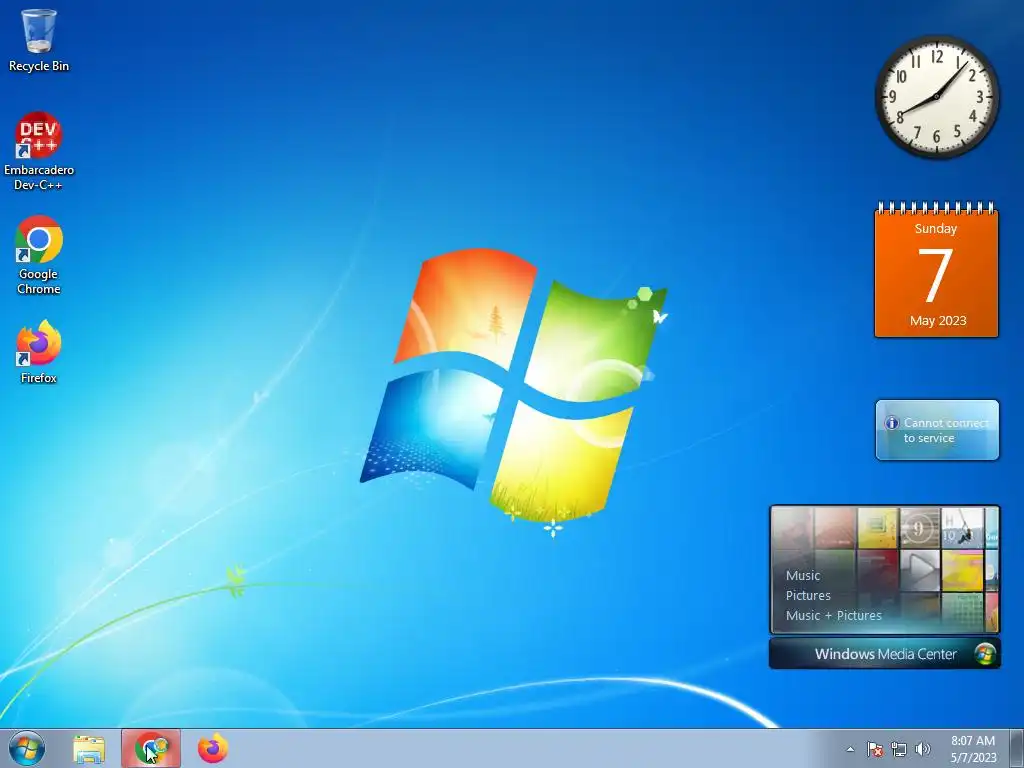Click the Windows Media Center title bar
The width and height of the screenshot is (1024, 768).
884,654
